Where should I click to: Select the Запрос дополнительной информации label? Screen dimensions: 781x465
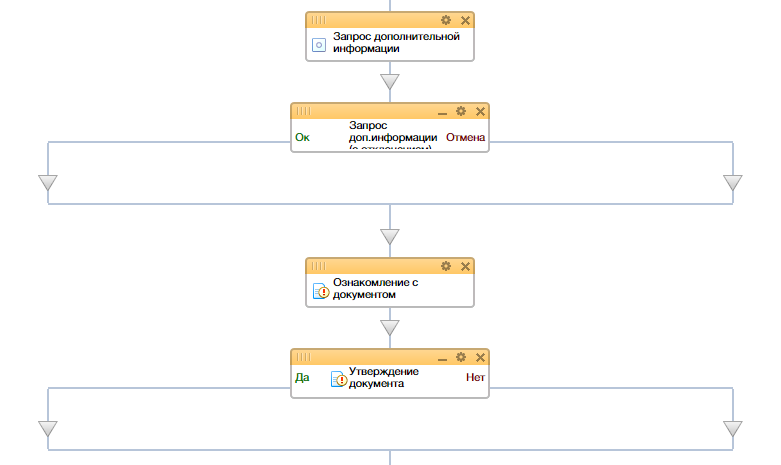point(396,42)
